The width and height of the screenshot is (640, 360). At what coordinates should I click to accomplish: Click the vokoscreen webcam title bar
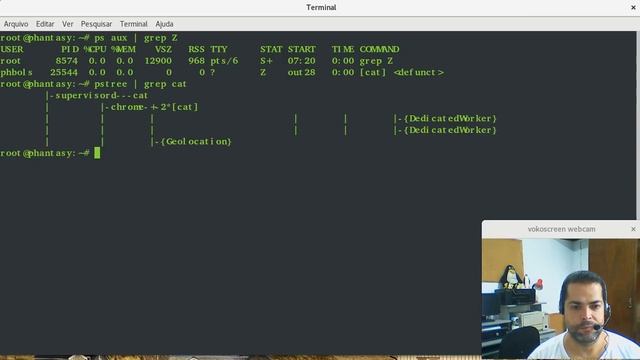561,229
